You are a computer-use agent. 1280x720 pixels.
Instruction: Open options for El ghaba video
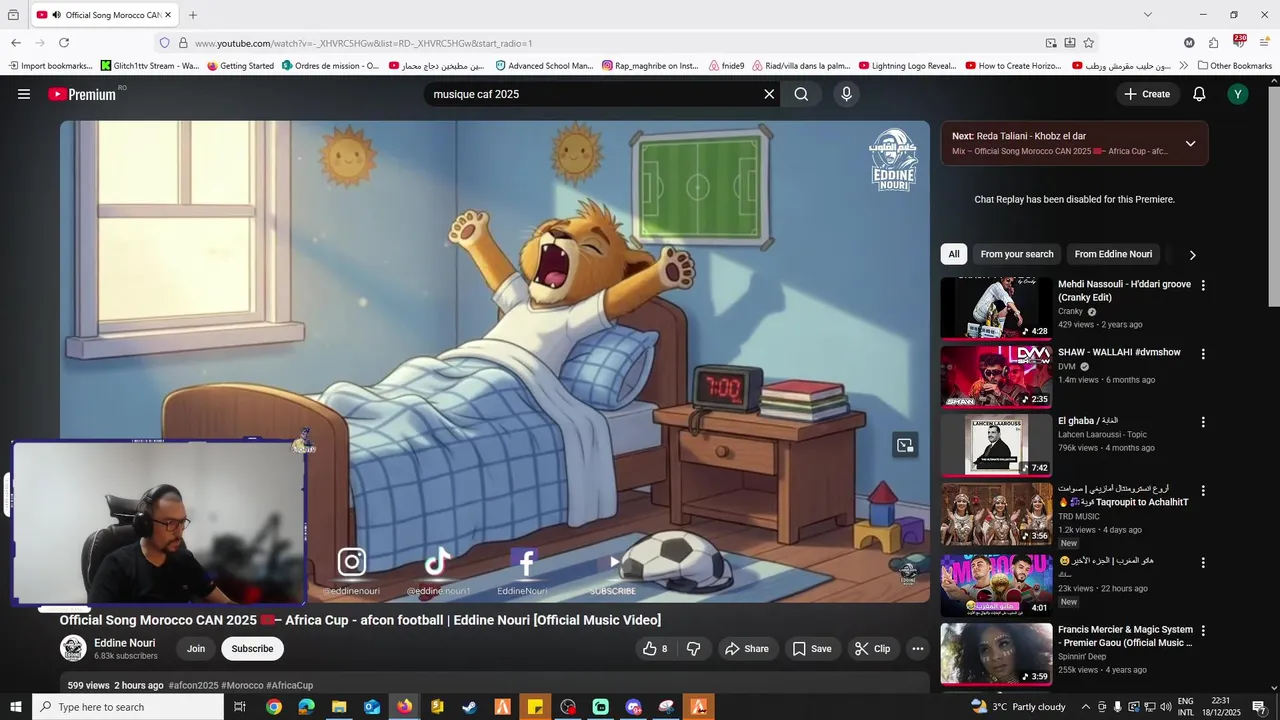pyautogui.click(x=1203, y=422)
